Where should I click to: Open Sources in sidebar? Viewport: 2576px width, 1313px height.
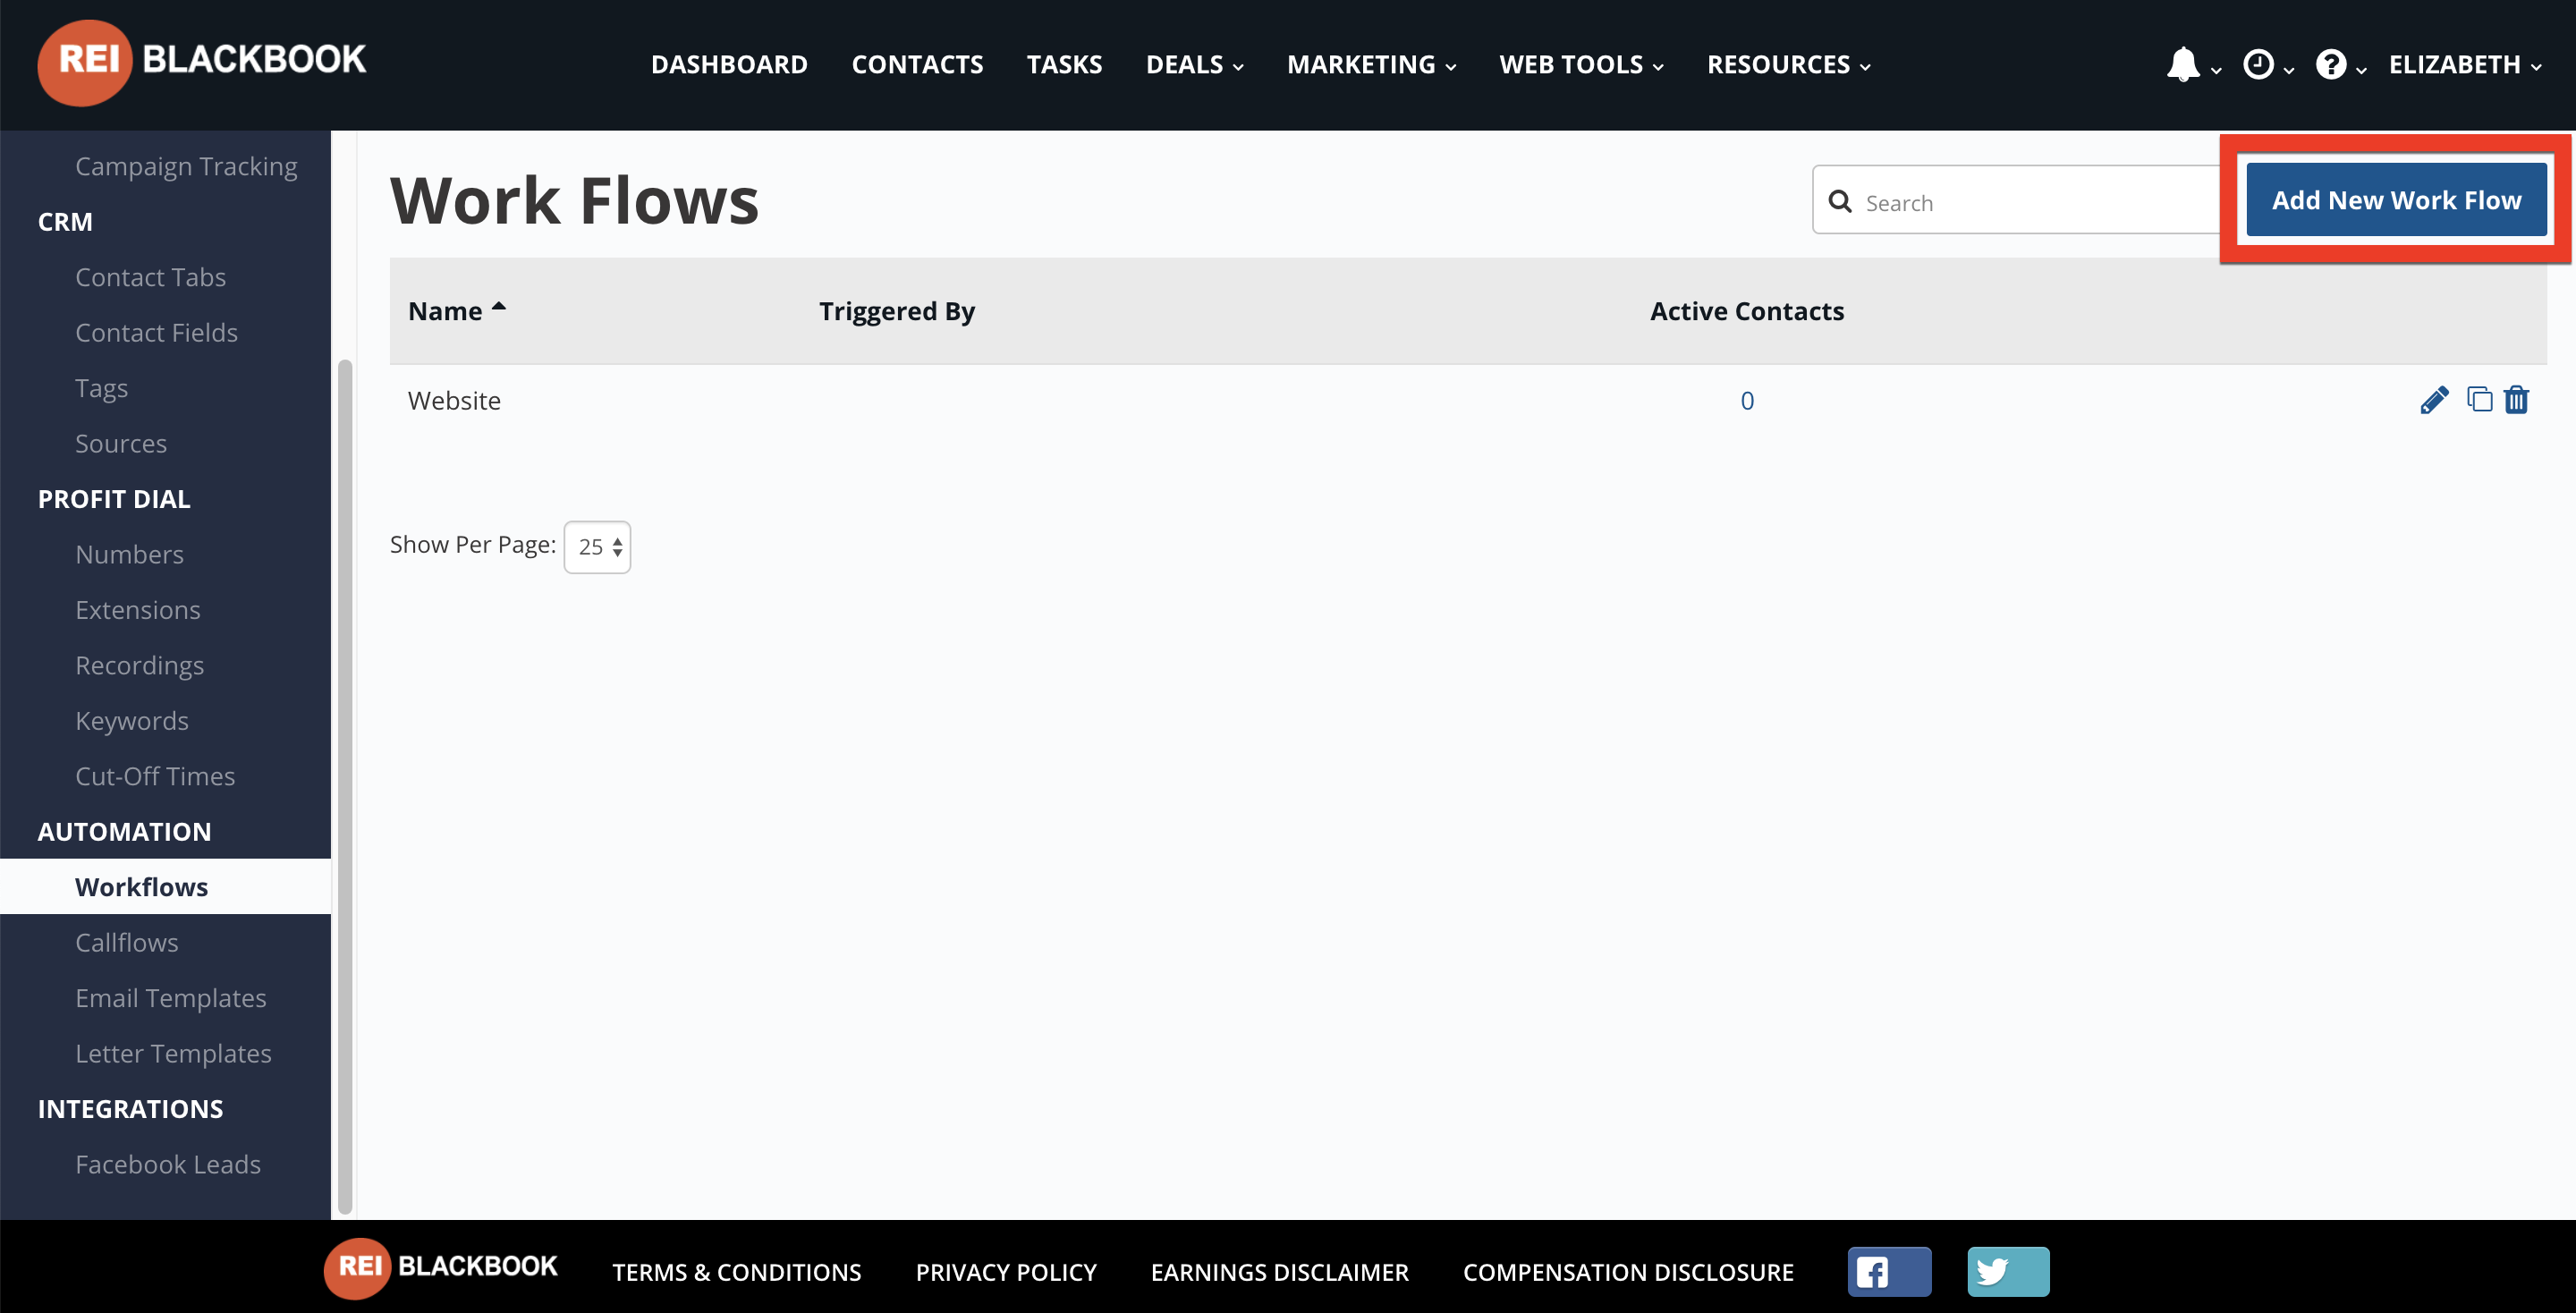(120, 443)
